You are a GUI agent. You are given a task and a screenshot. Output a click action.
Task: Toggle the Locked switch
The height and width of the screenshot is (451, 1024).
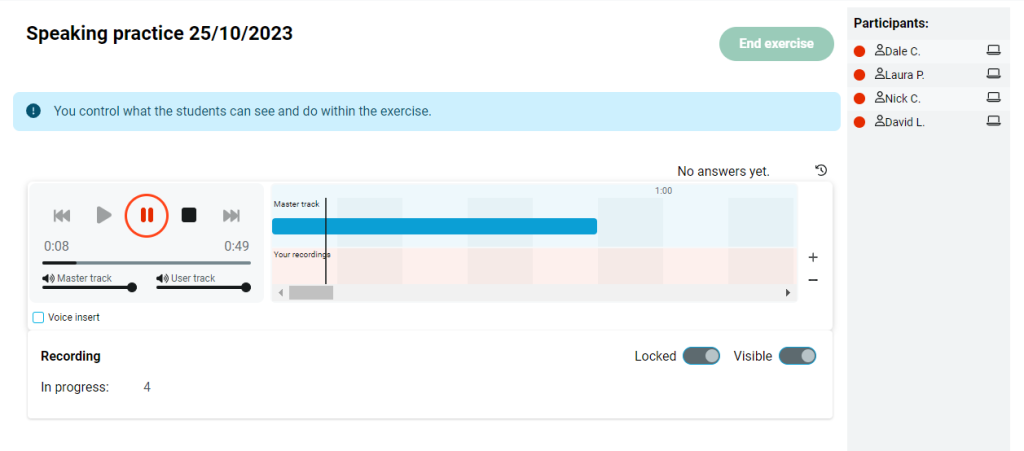point(701,356)
